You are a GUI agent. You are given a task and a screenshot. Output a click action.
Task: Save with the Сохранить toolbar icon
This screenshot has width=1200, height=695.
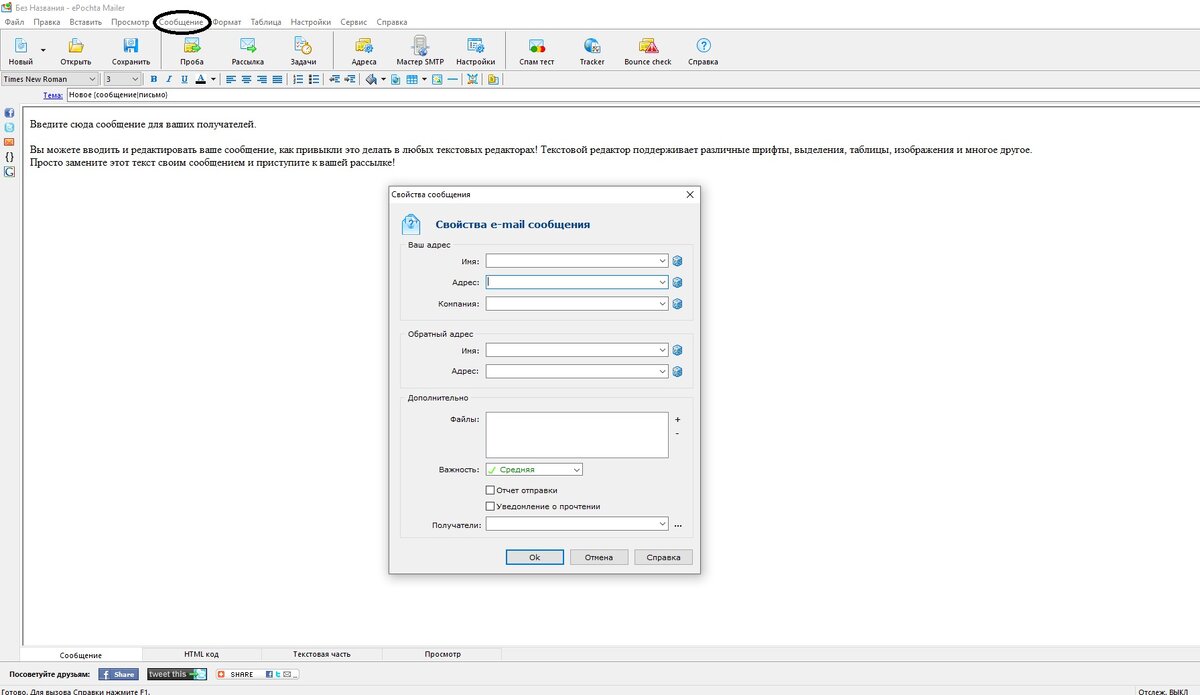pos(131,46)
